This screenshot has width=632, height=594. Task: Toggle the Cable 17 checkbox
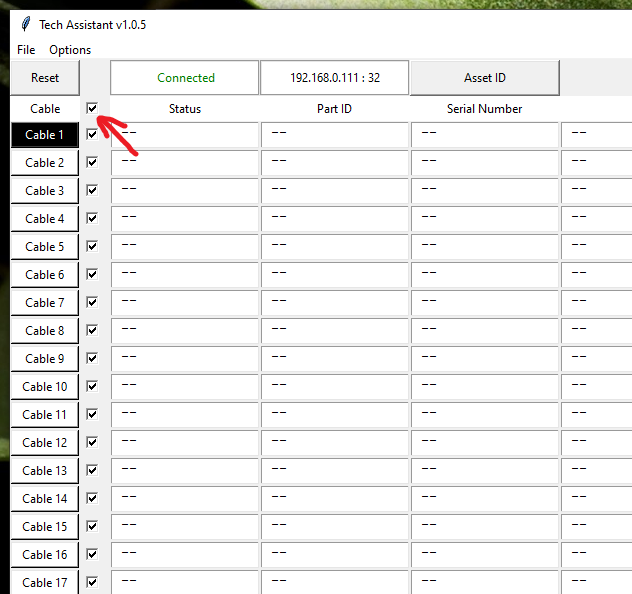pos(93,582)
